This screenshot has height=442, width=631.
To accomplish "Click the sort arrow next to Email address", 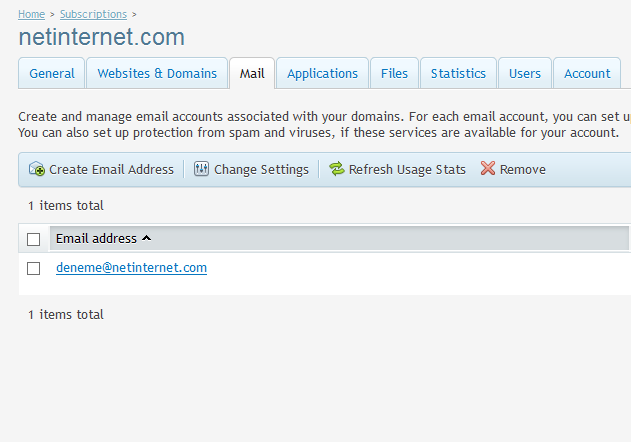I will 147,238.
